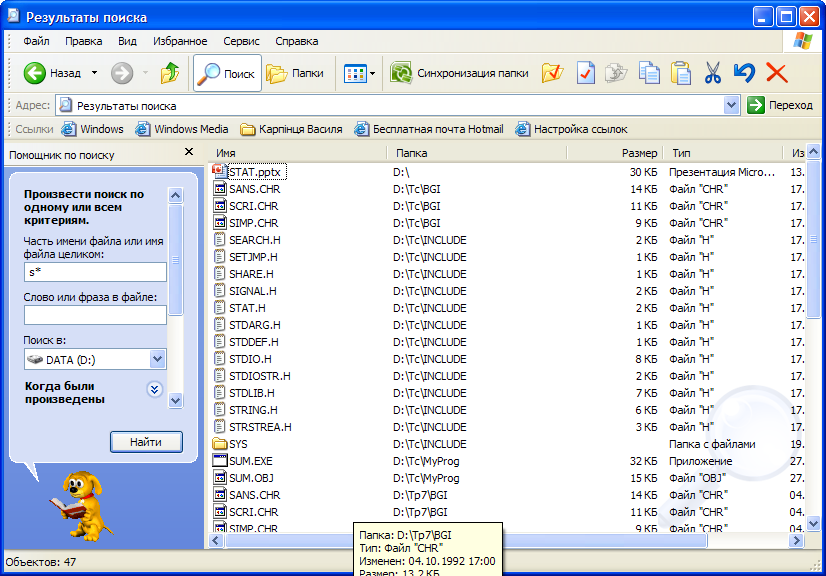Screen dimensions: 826x576
Task: Sort by the Папка column header
Action: click(477, 153)
